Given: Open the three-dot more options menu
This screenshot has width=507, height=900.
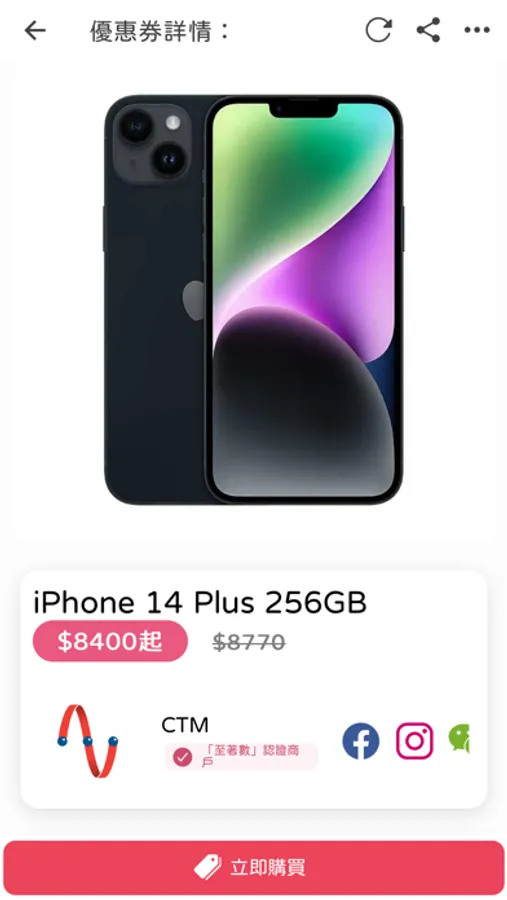Looking at the screenshot, I should (477, 30).
